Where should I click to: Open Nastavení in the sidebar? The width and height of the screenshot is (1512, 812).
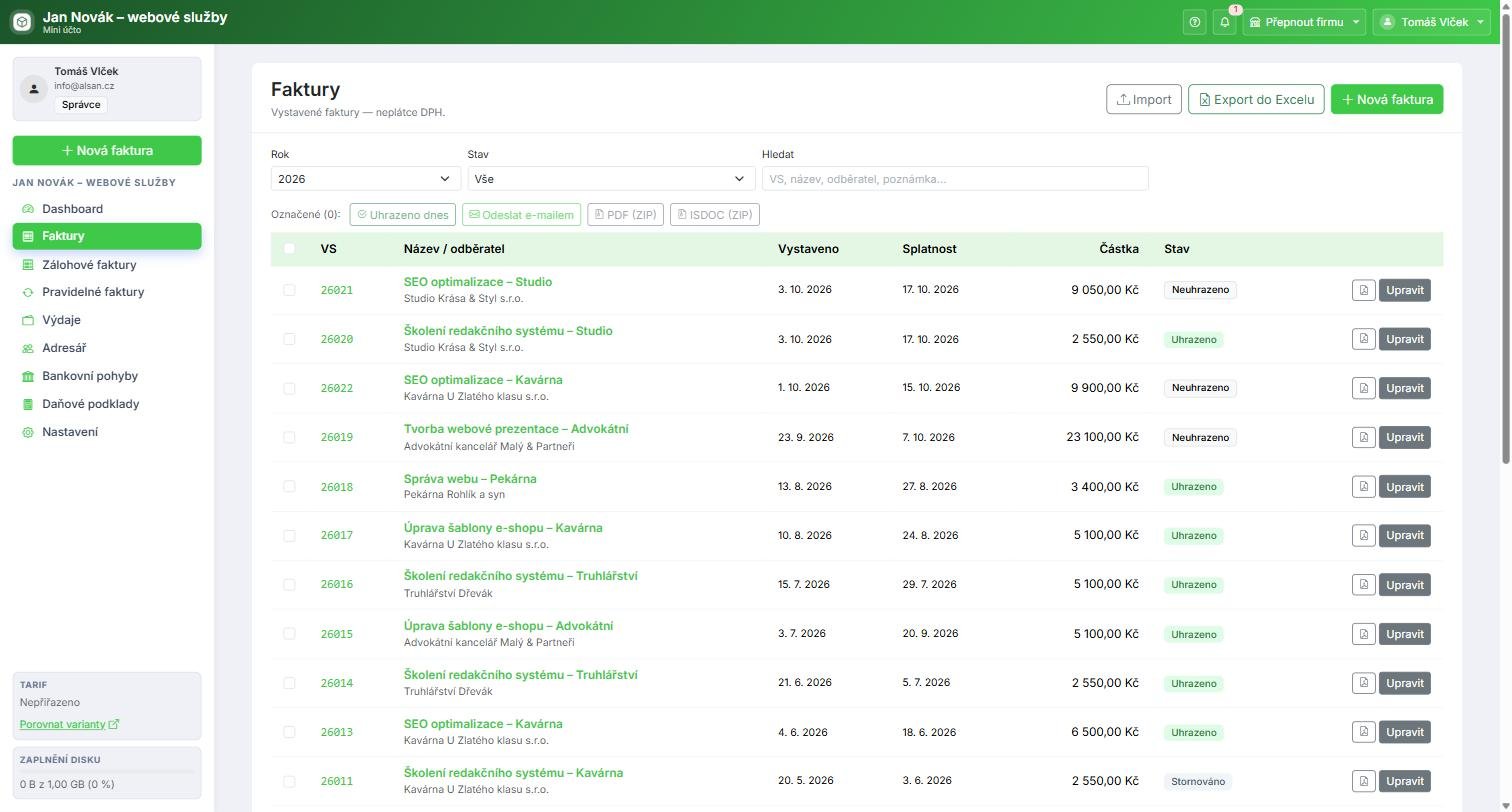pos(107,432)
